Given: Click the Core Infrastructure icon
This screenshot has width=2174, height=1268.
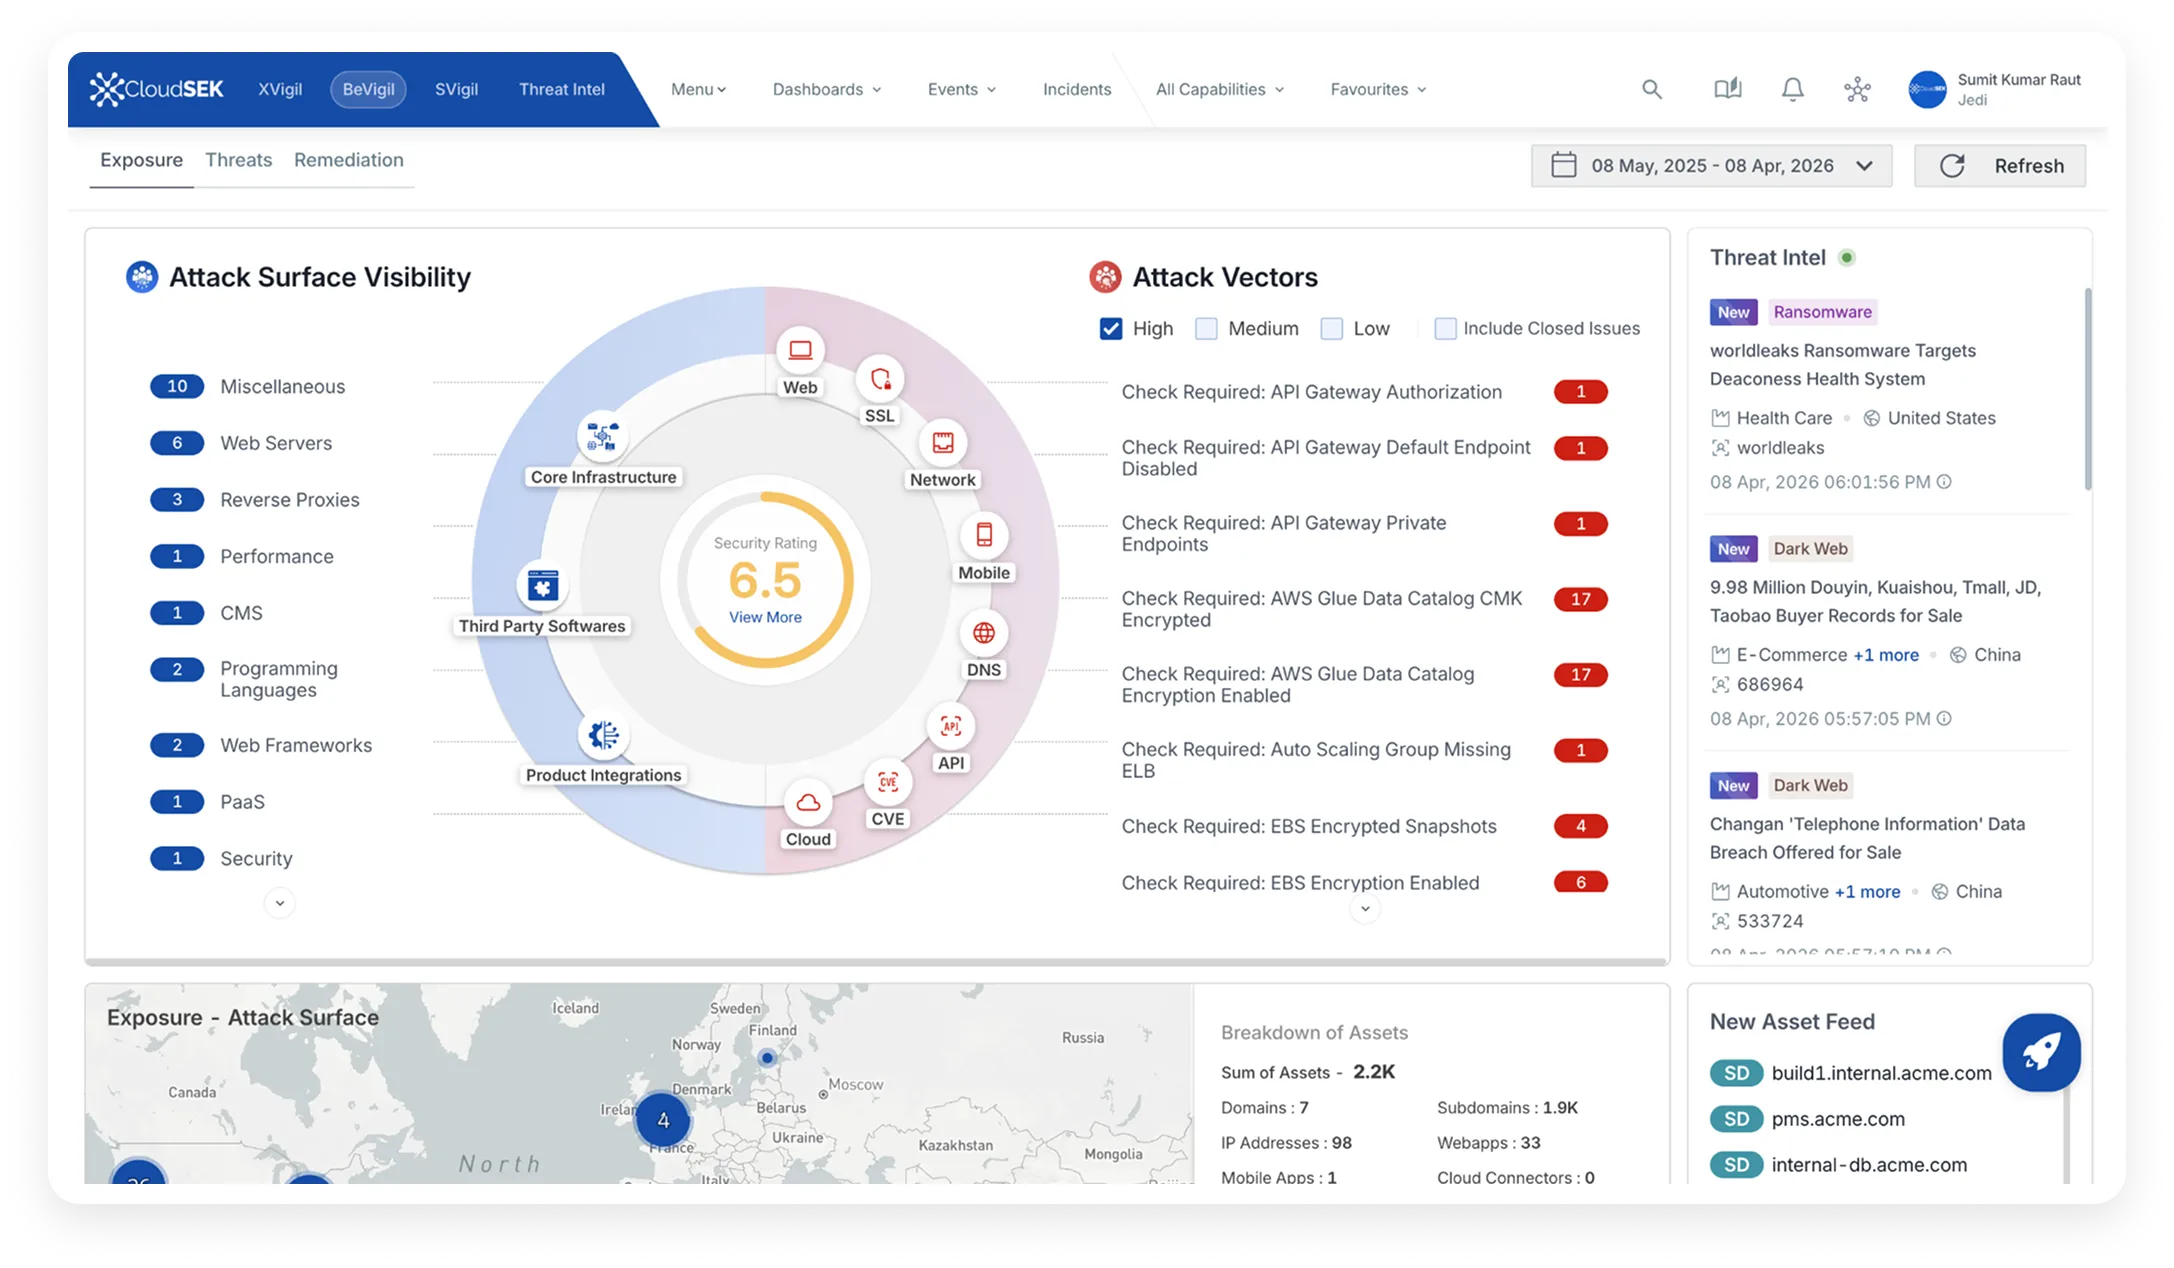Looking at the screenshot, I should 602,436.
